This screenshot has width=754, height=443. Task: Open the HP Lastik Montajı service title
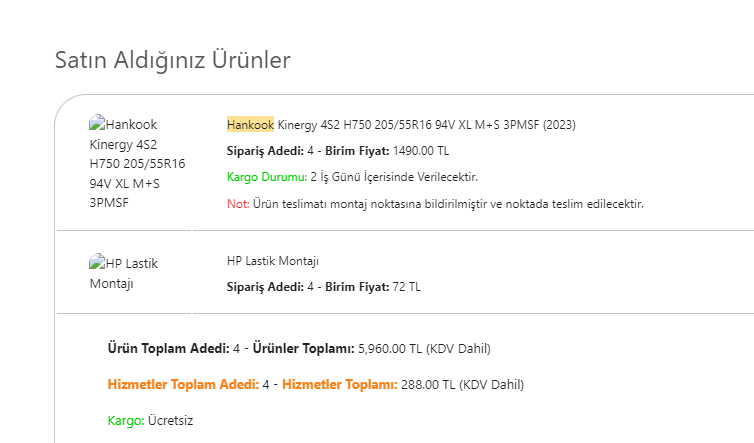point(273,261)
